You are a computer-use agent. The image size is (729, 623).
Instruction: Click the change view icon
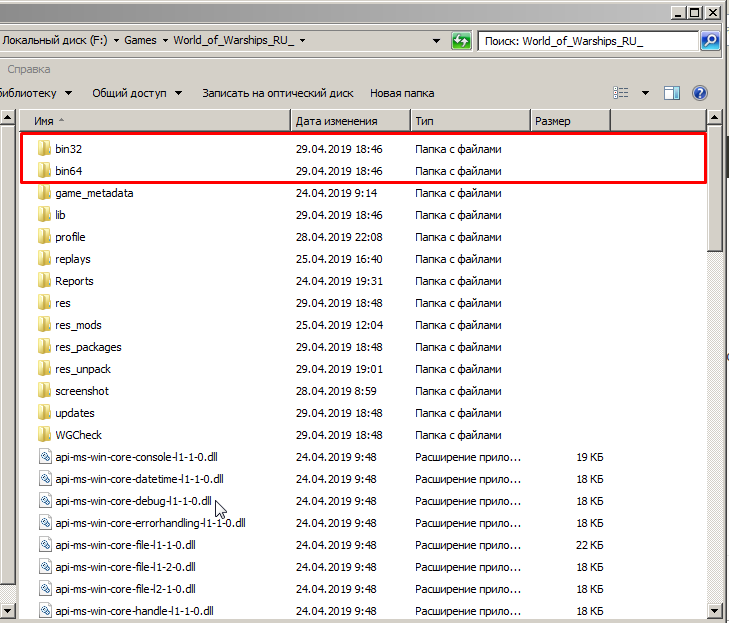click(621, 93)
